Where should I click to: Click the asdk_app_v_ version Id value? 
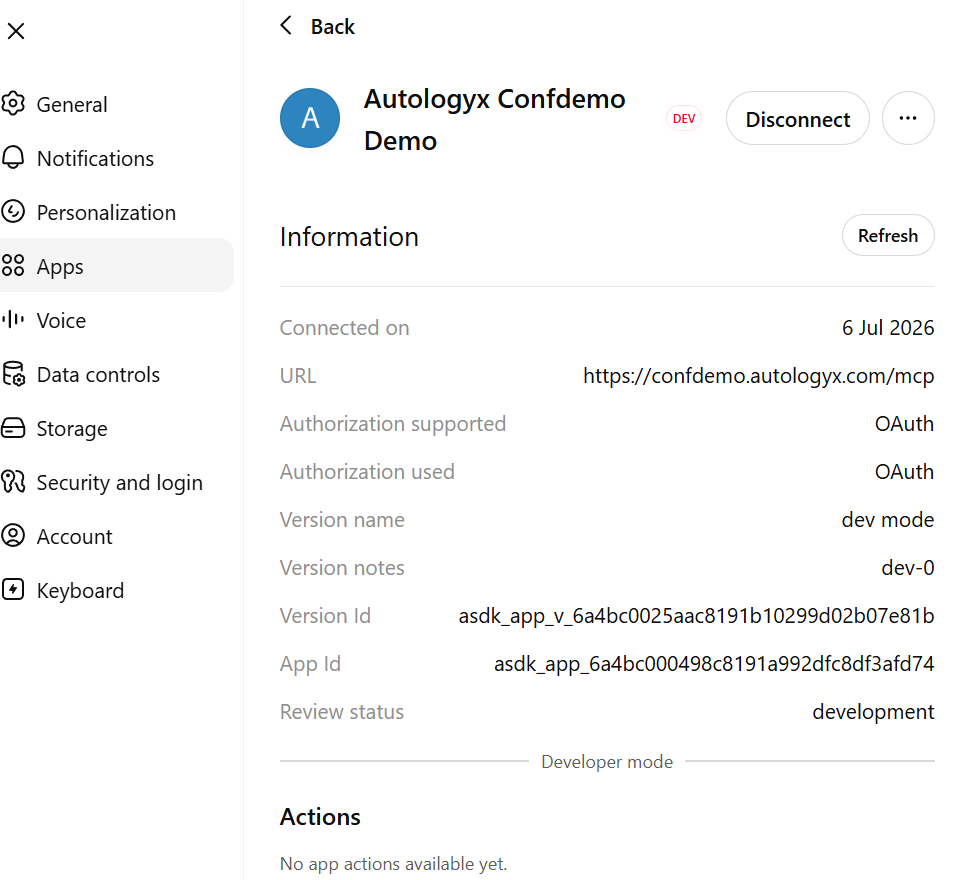pos(696,616)
